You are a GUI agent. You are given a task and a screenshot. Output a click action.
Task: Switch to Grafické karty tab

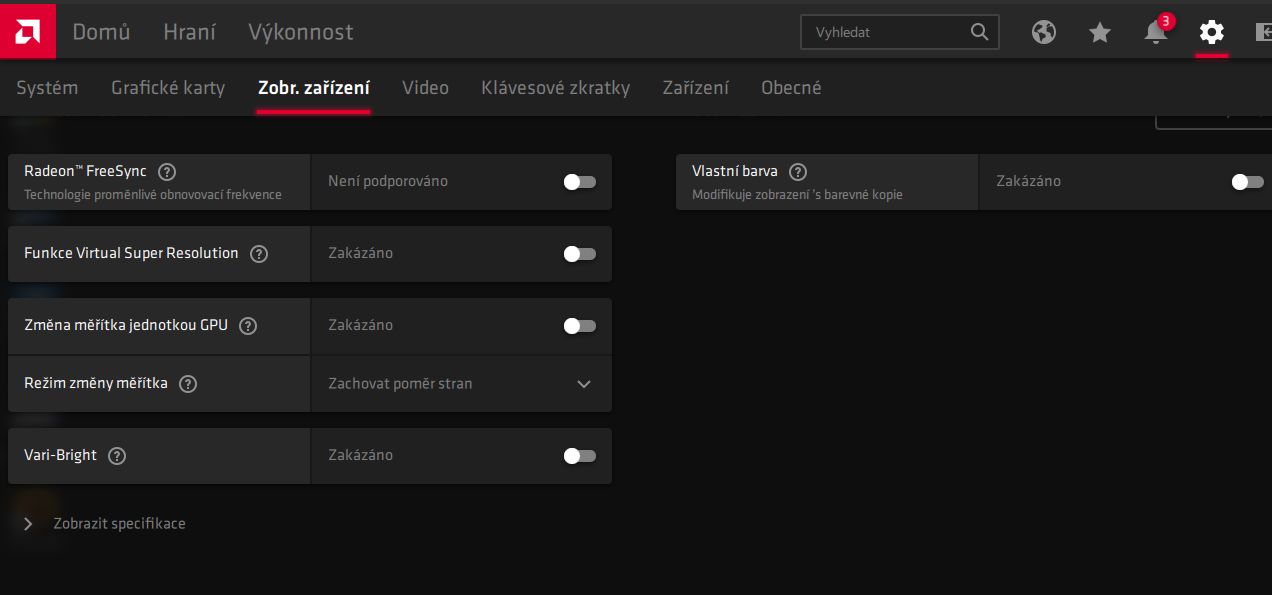click(168, 88)
